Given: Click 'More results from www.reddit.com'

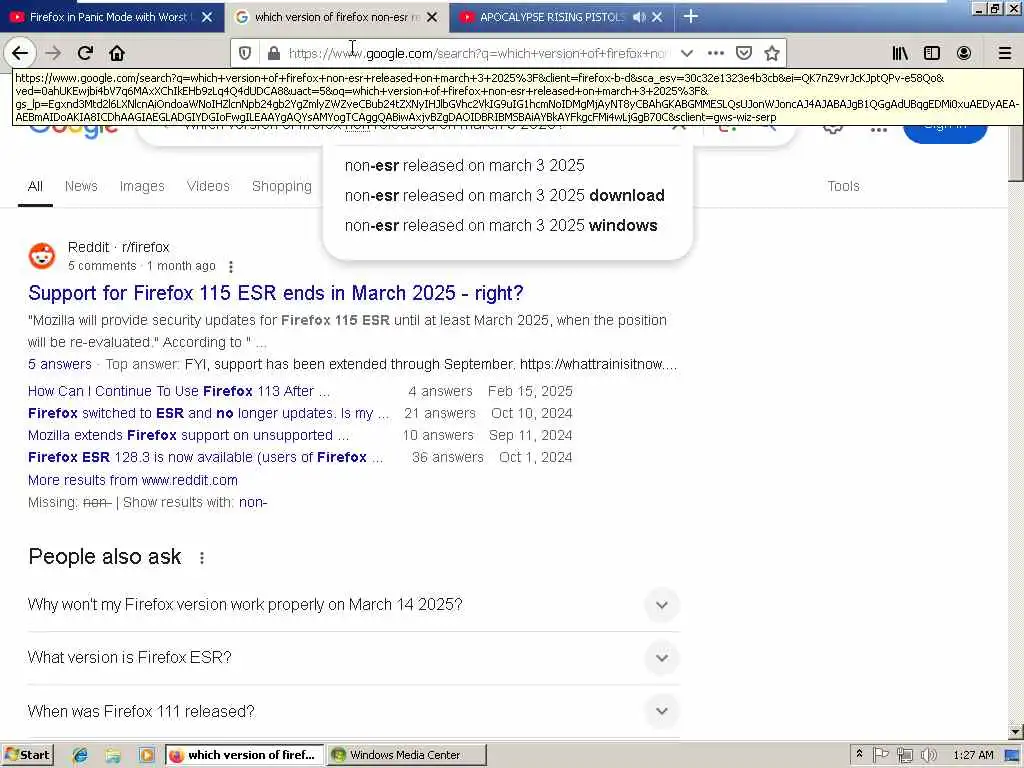Looking at the screenshot, I should click(133, 480).
